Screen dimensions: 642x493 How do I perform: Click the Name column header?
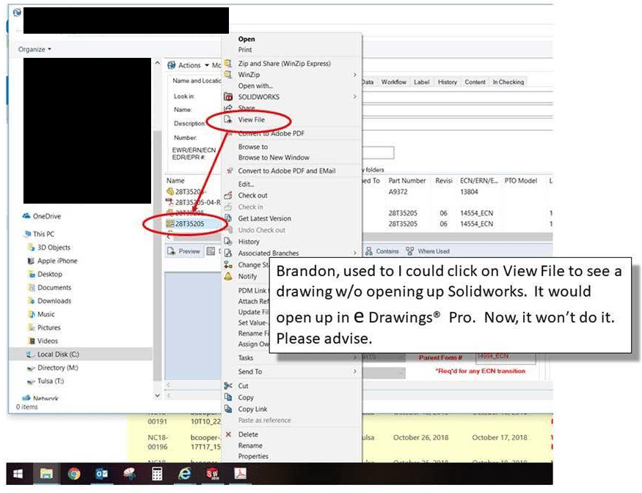[x=175, y=181]
